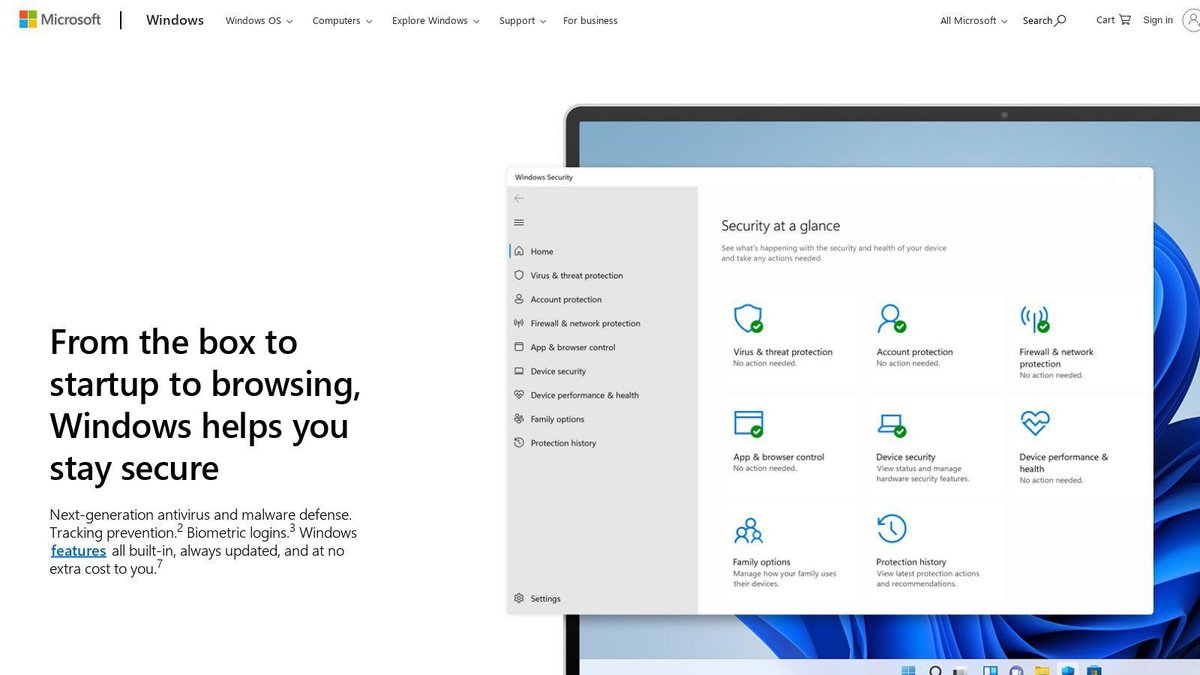Click Device performance & health heart tile icon
Screen dimensions: 1200x675
(1035, 423)
